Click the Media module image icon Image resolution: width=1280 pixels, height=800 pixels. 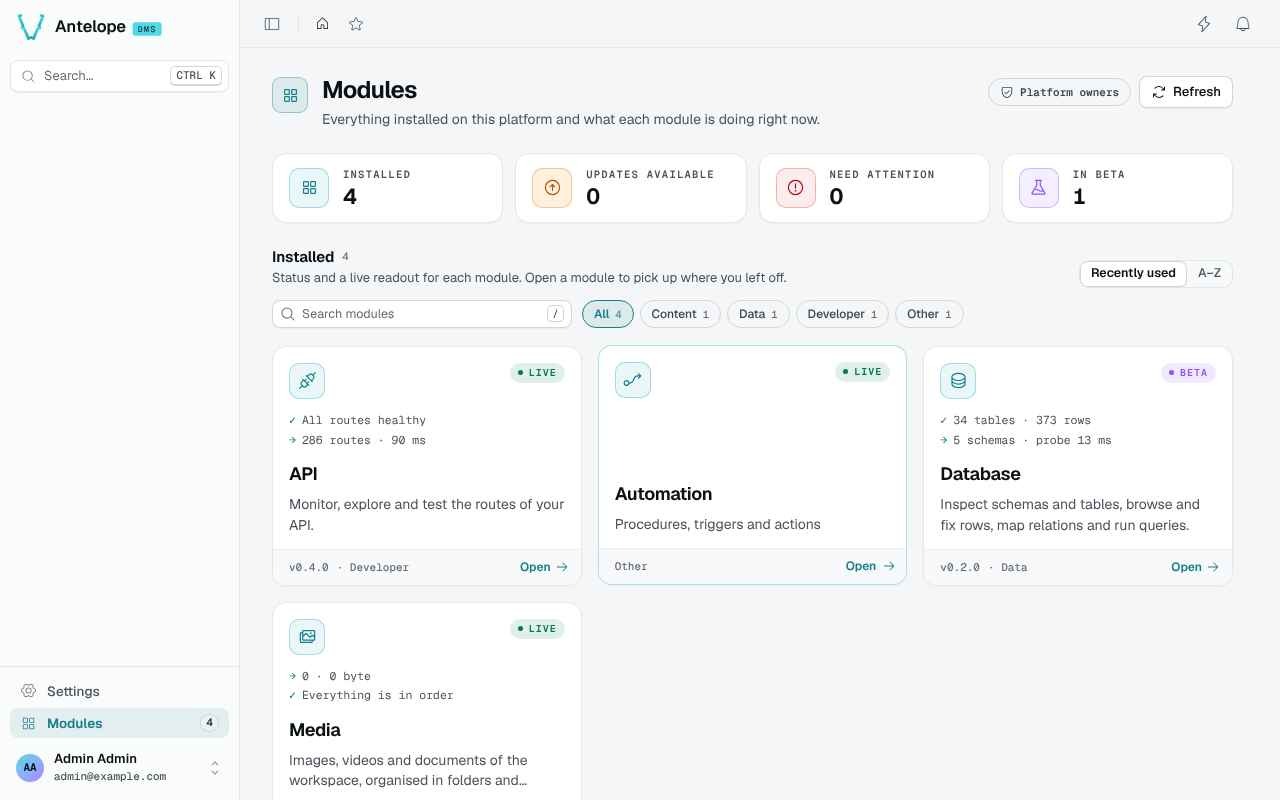(307, 636)
